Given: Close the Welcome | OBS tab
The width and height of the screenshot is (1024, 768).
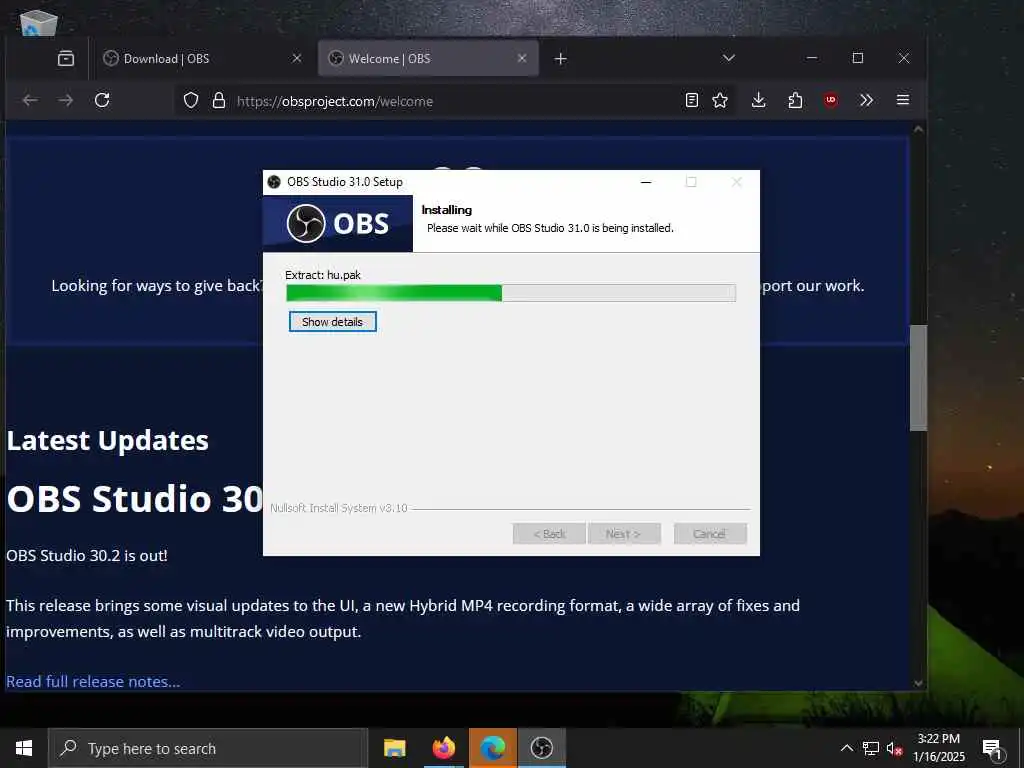Looking at the screenshot, I should click(522, 59).
